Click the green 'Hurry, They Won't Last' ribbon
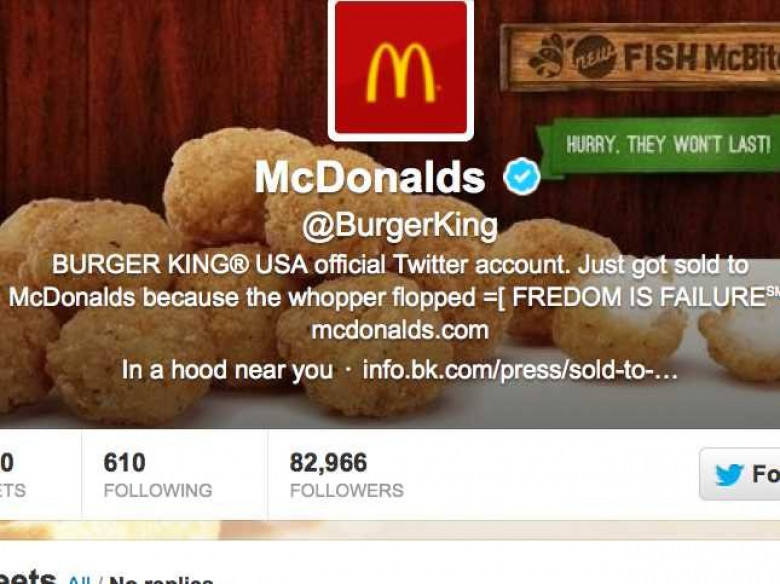The width and height of the screenshot is (780, 584). pos(658,146)
